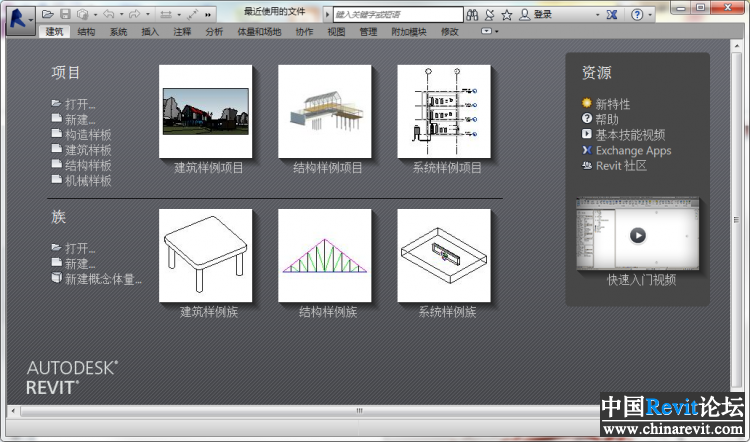The height and width of the screenshot is (442, 750).
Task: Click the binoculars search icon
Action: coord(472,15)
